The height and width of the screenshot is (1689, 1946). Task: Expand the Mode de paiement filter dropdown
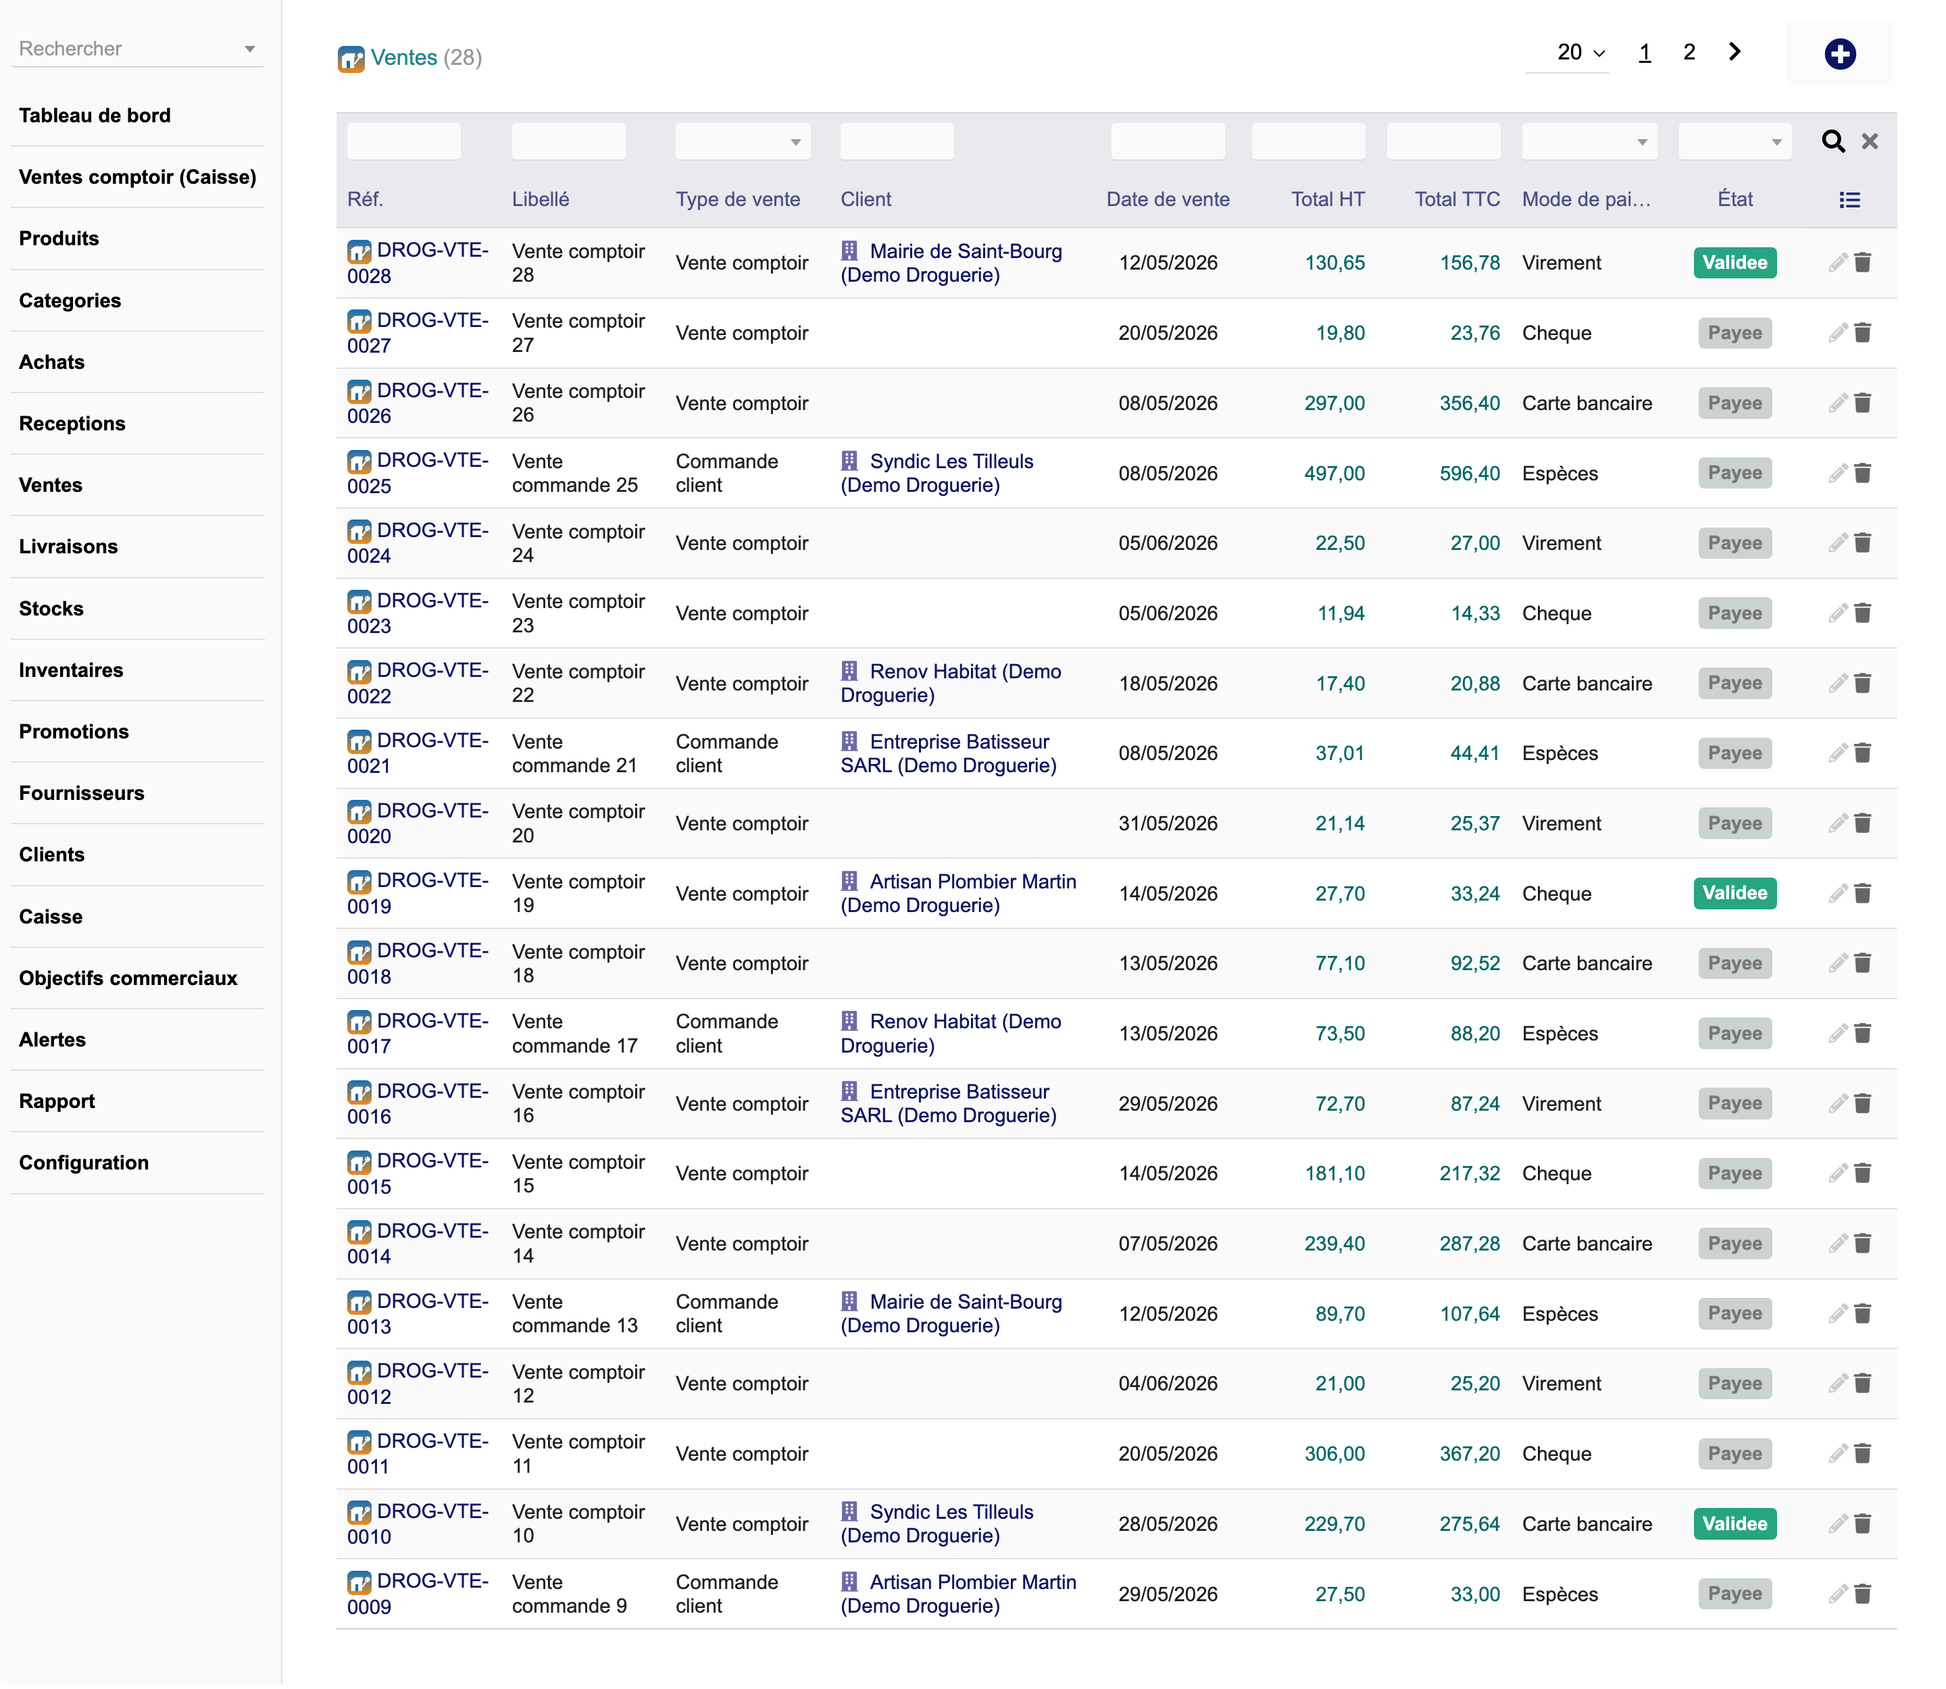coord(1588,141)
